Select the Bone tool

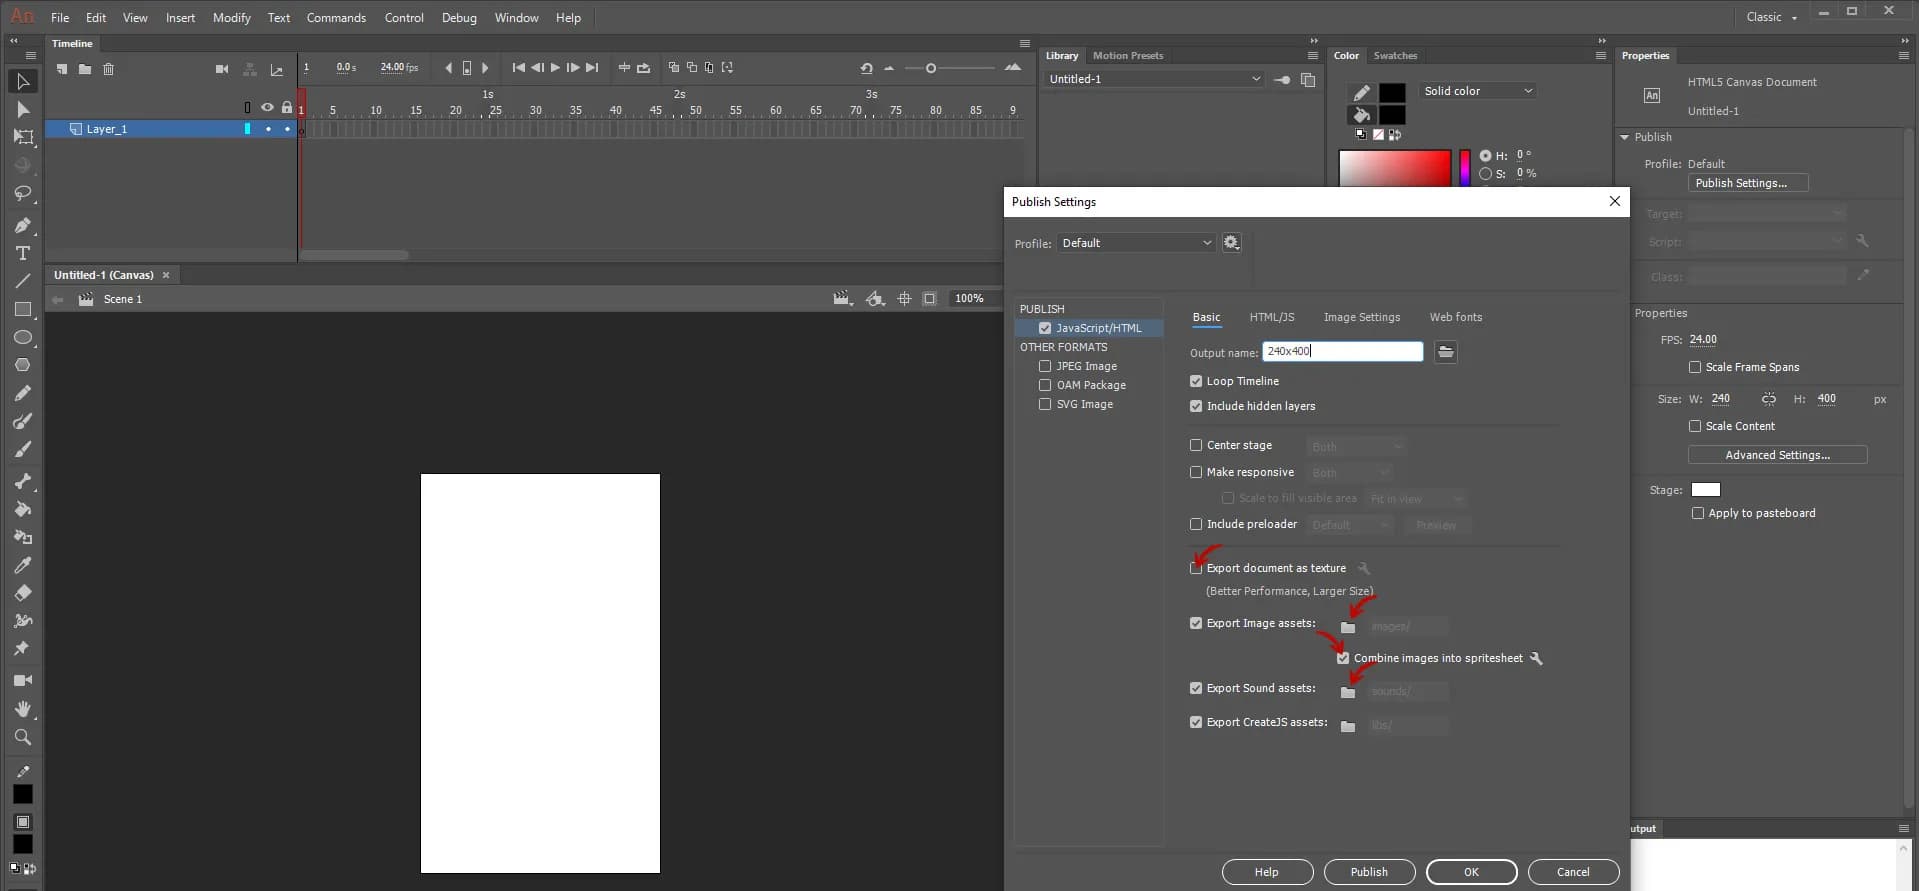pos(23,481)
